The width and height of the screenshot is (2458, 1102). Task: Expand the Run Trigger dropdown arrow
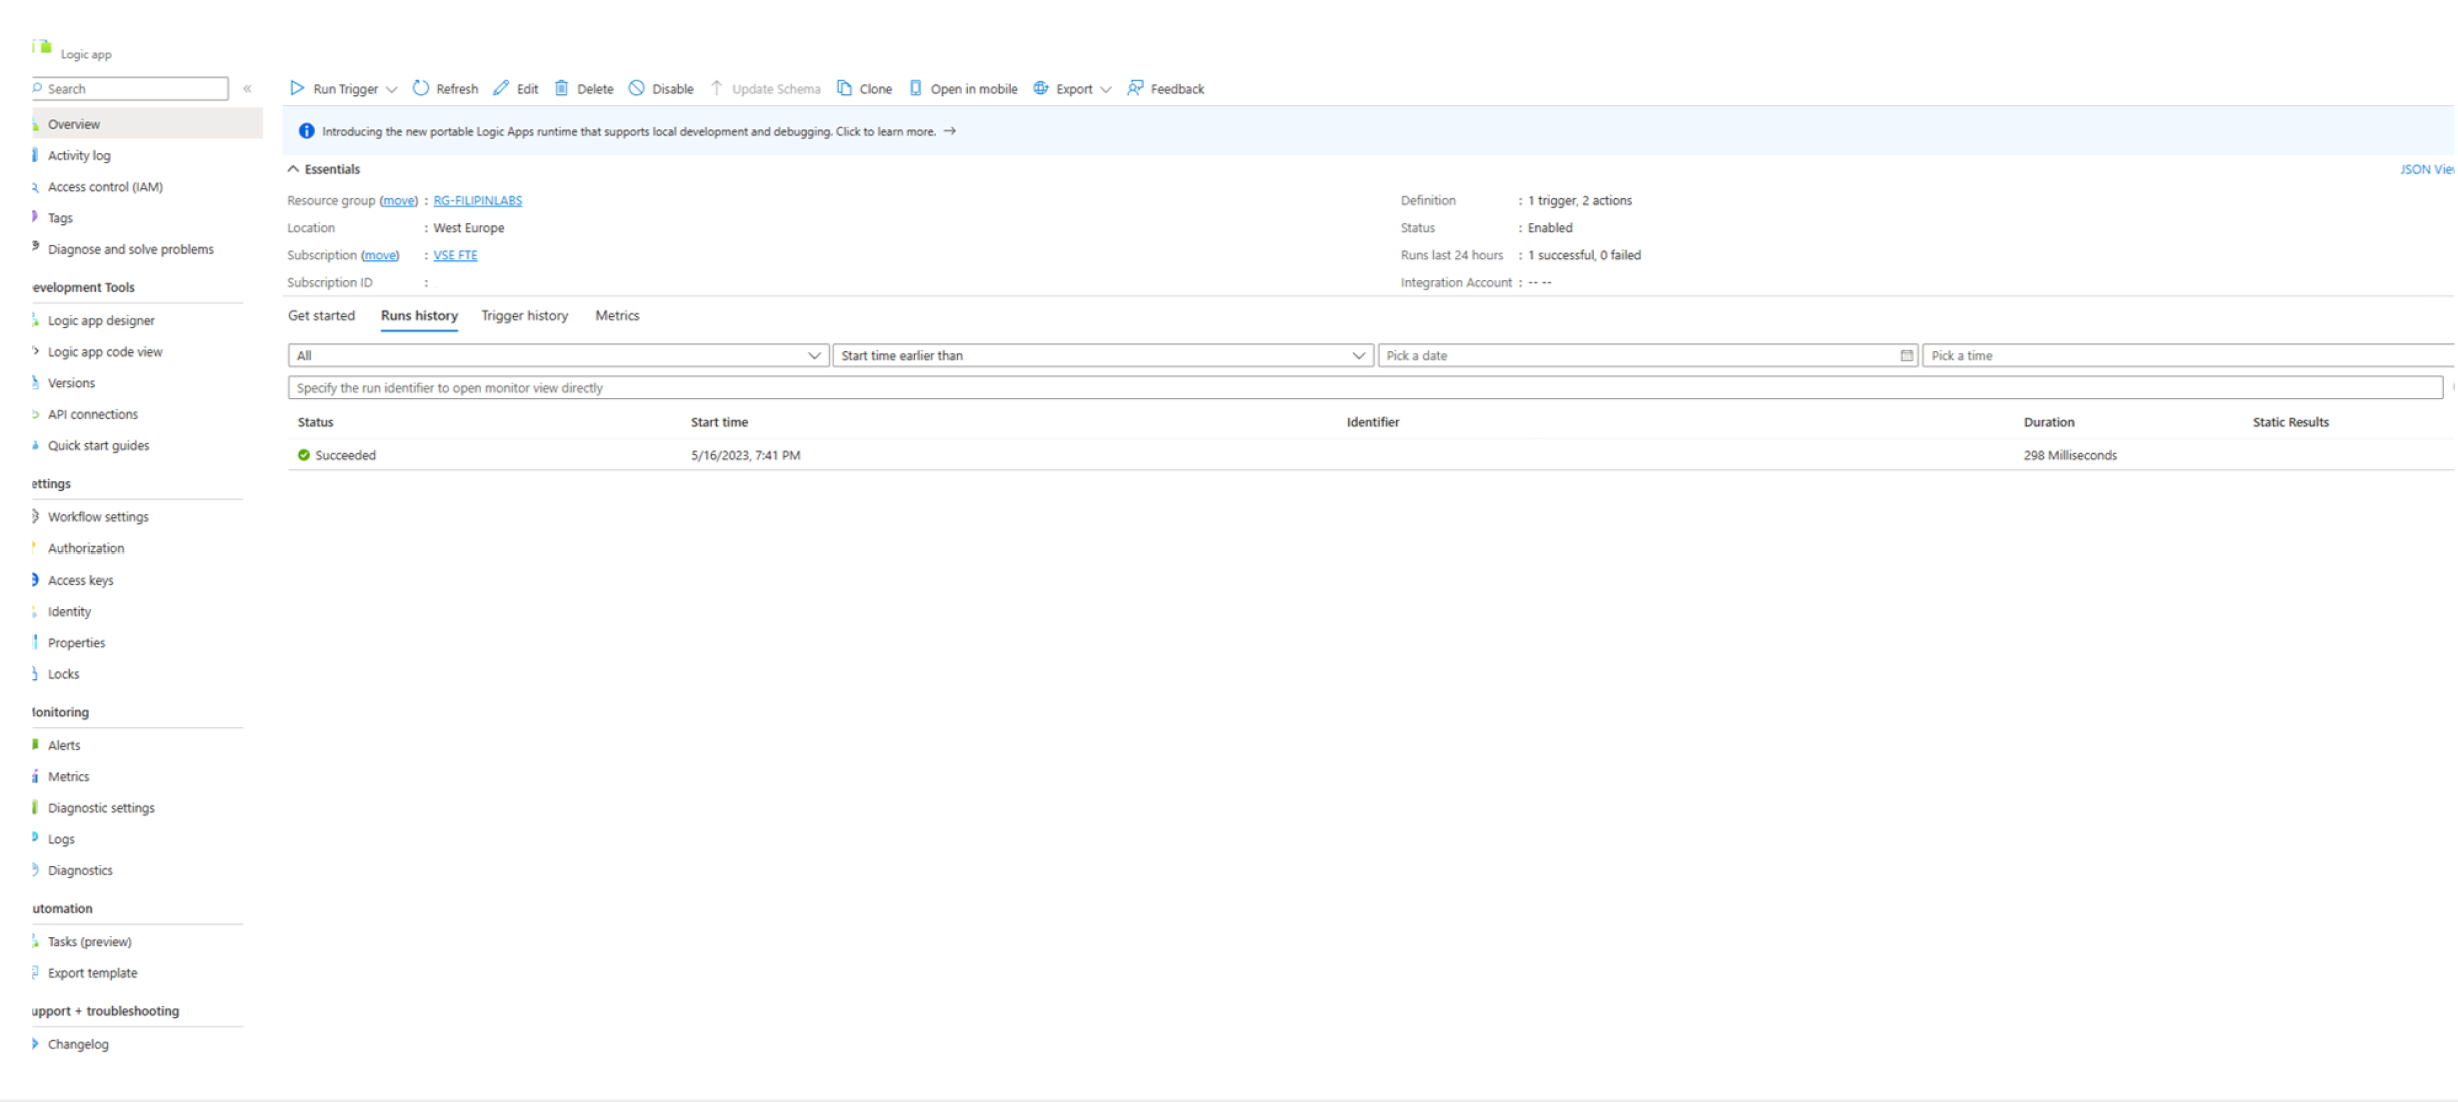pyautogui.click(x=392, y=89)
